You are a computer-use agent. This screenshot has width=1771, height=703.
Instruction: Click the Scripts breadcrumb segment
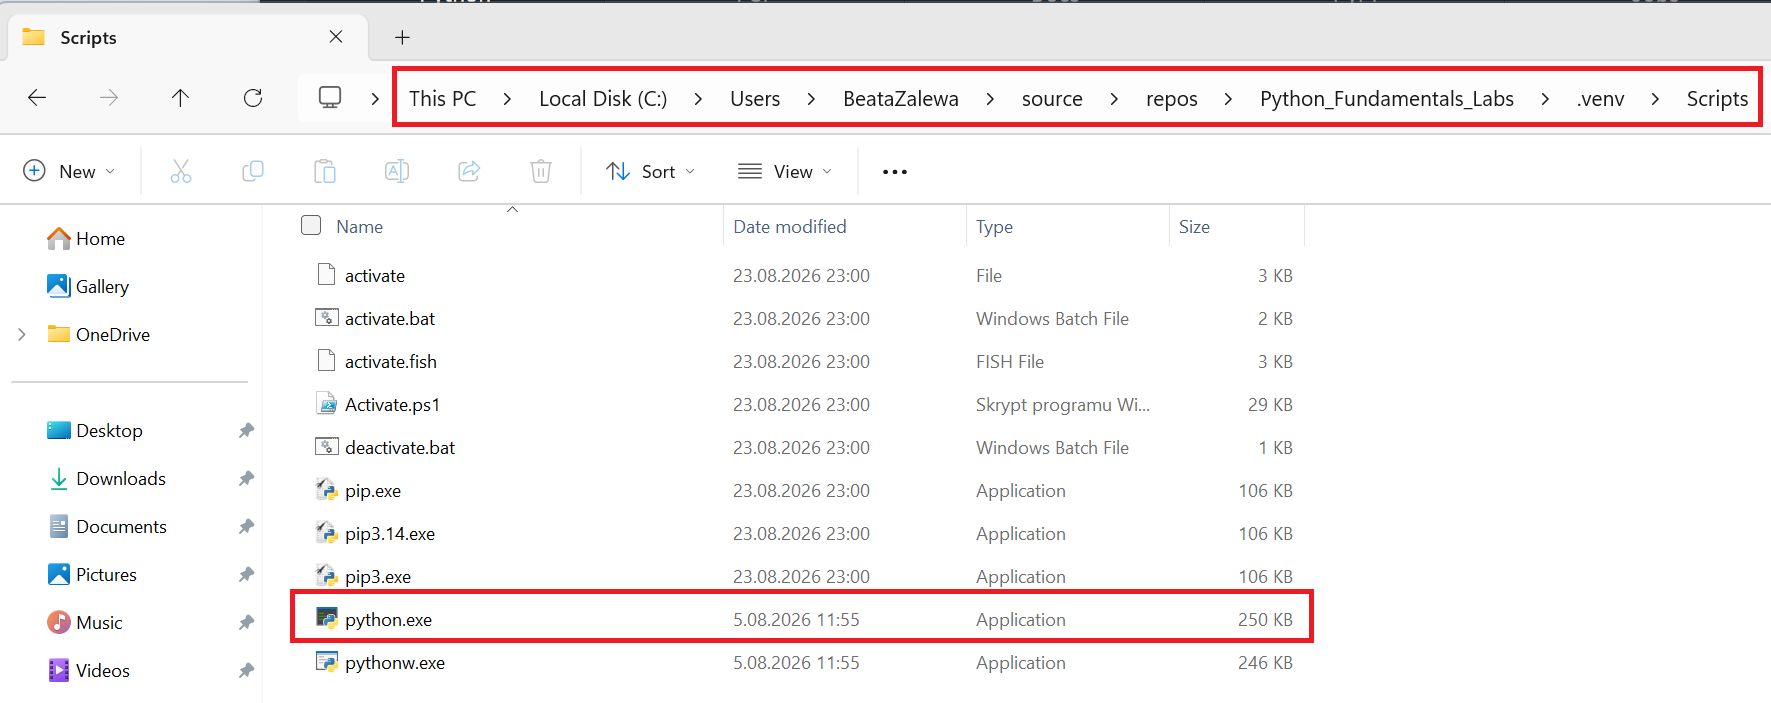[1717, 98]
